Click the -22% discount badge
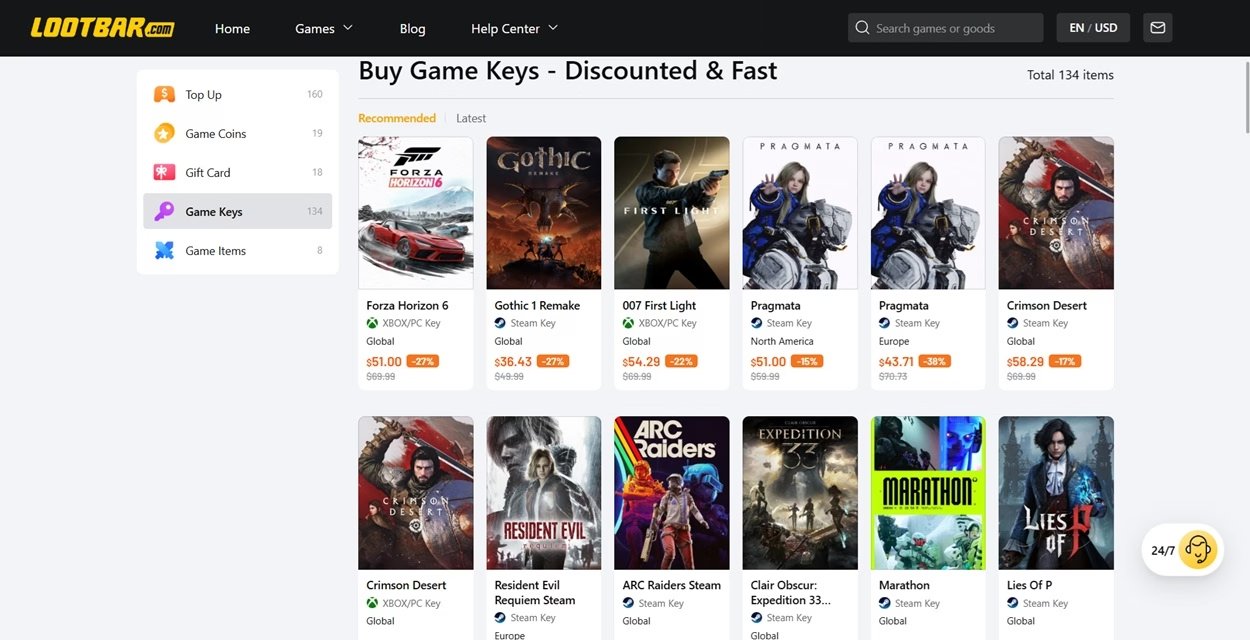 (681, 361)
